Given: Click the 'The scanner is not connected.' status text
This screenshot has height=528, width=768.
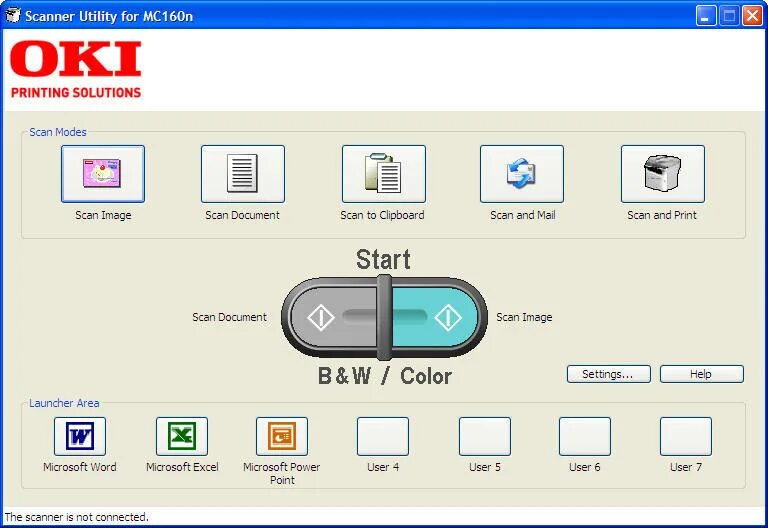Looking at the screenshot, I should click(x=76, y=517).
